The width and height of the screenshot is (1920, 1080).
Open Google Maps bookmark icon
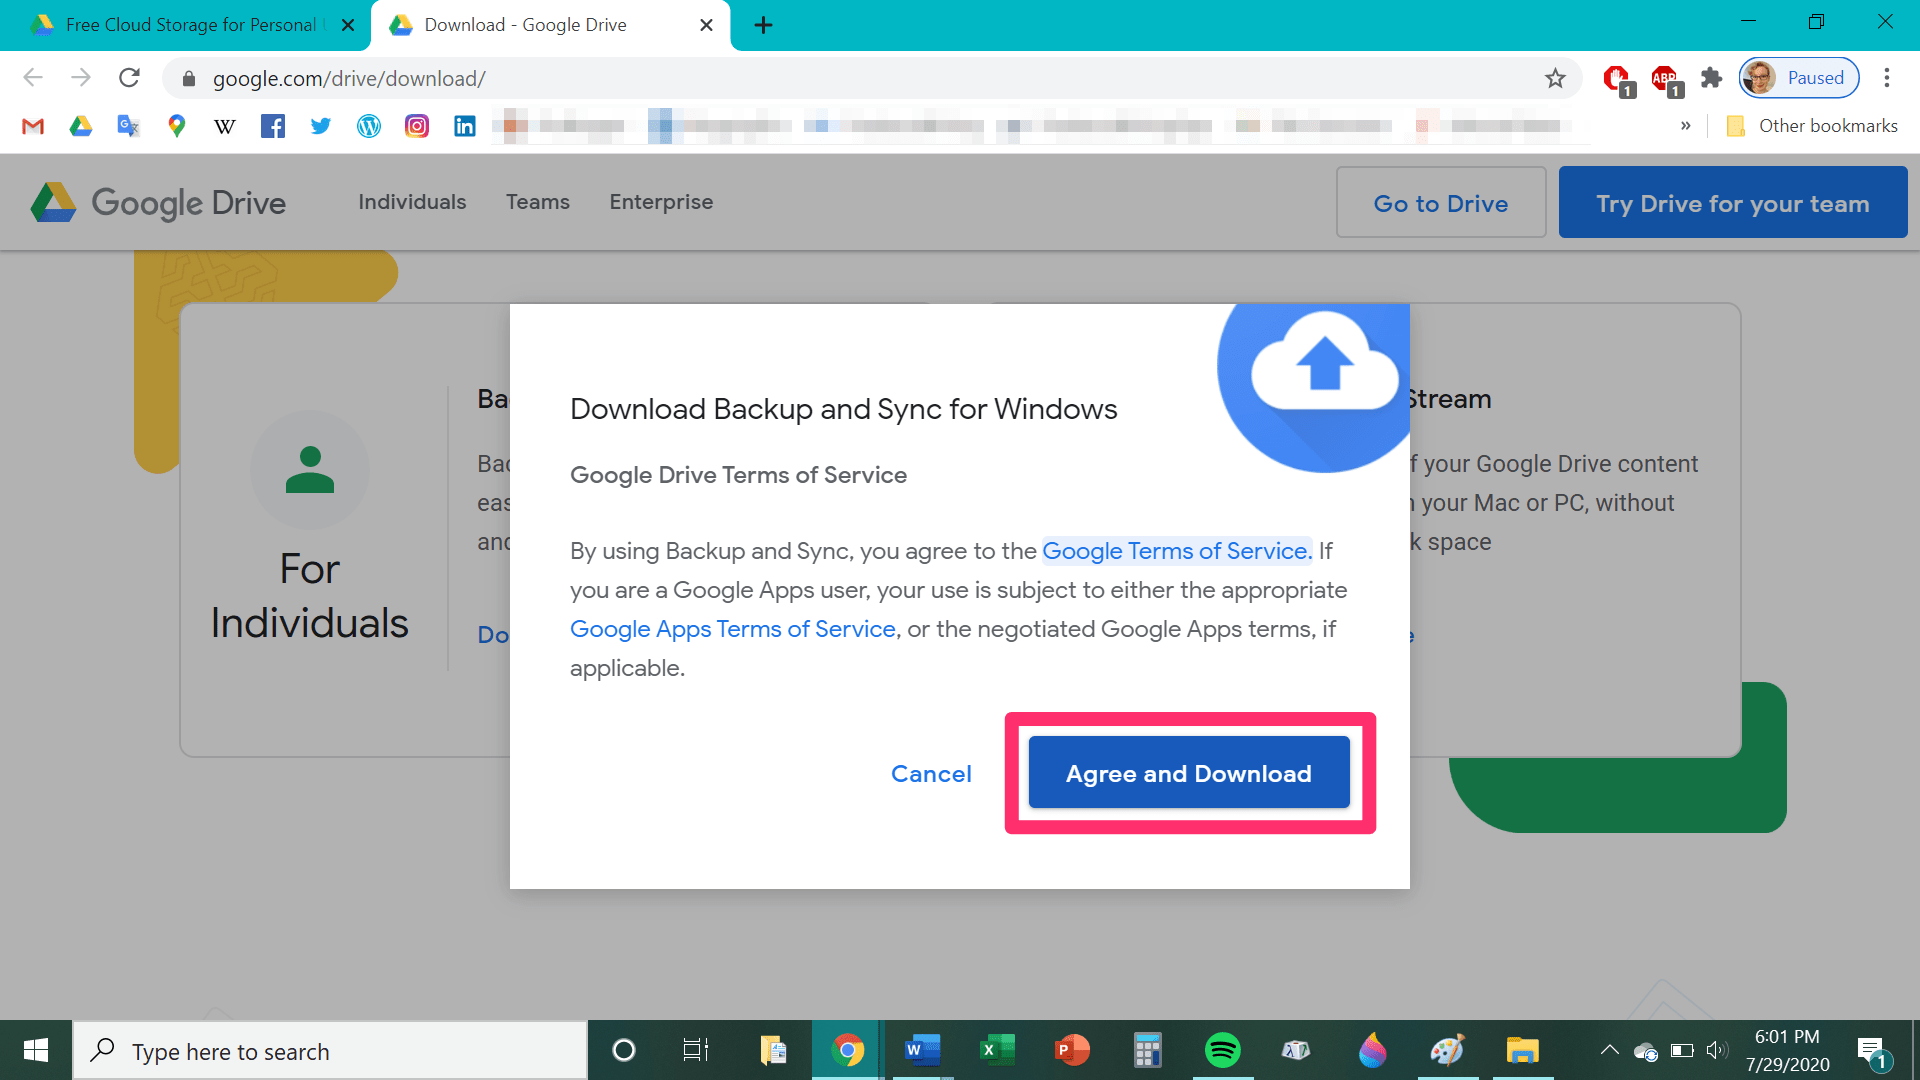(x=177, y=126)
